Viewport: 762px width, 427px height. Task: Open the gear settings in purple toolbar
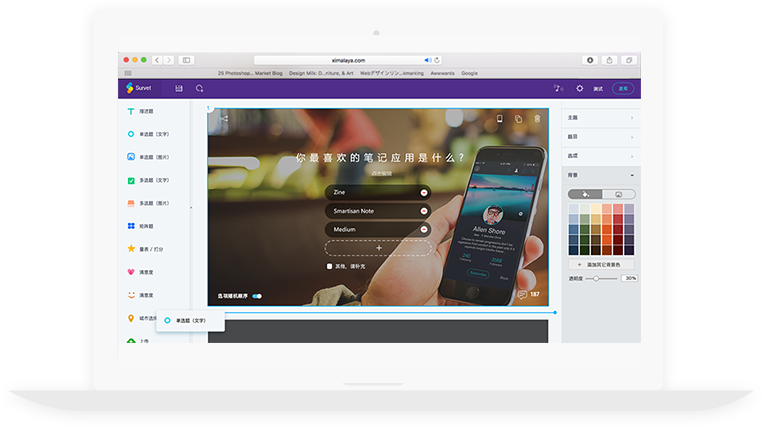[x=579, y=88]
